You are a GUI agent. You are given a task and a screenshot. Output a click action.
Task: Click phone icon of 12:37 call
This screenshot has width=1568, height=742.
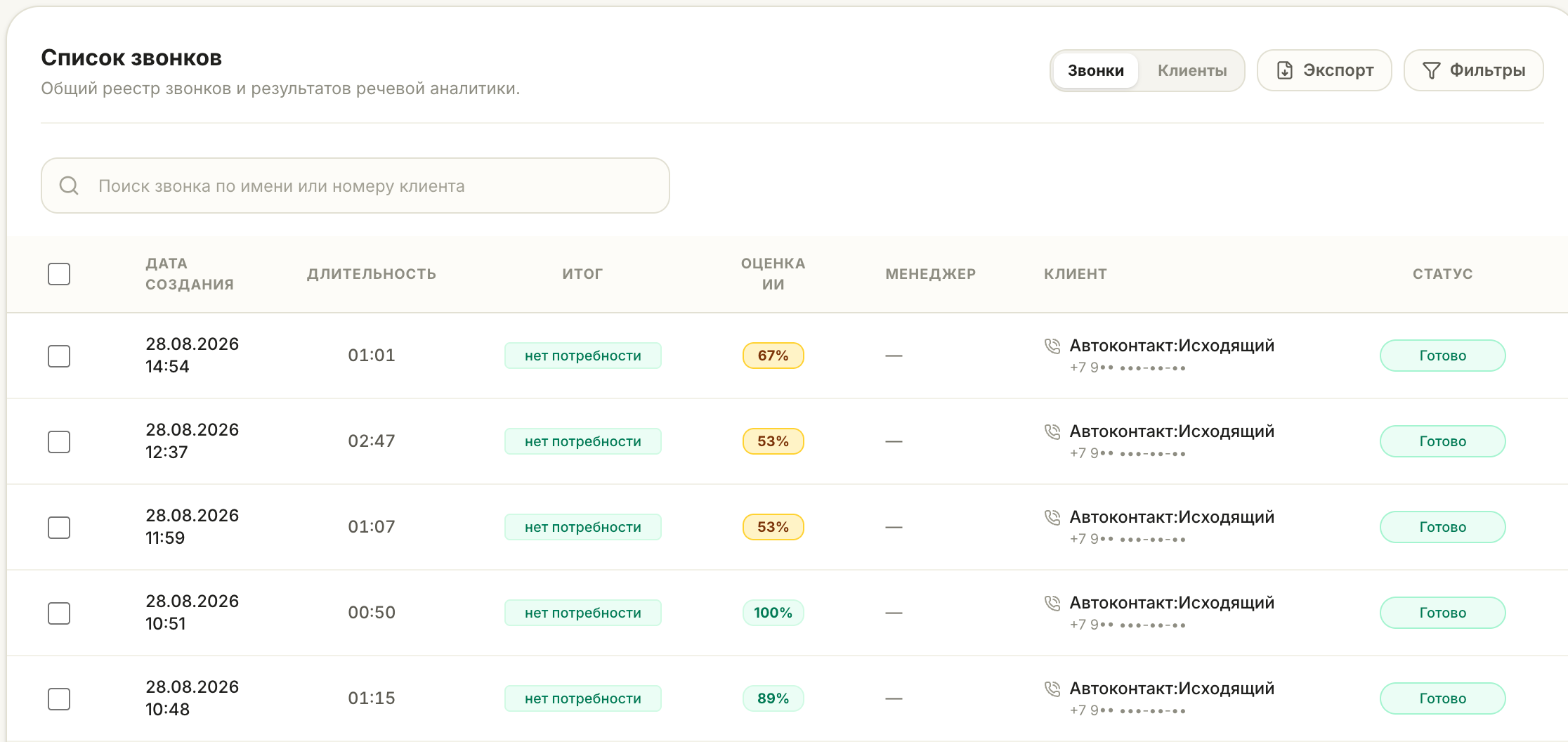point(1052,432)
